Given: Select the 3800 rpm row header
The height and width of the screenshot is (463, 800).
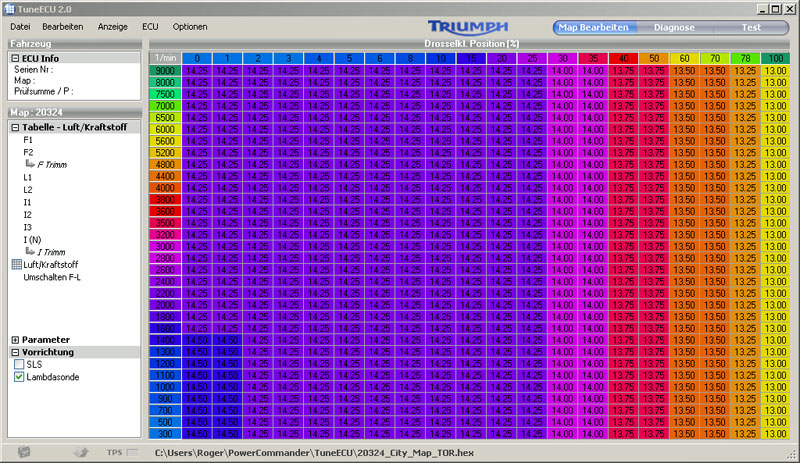Looking at the screenshot, I should [165, 200].
